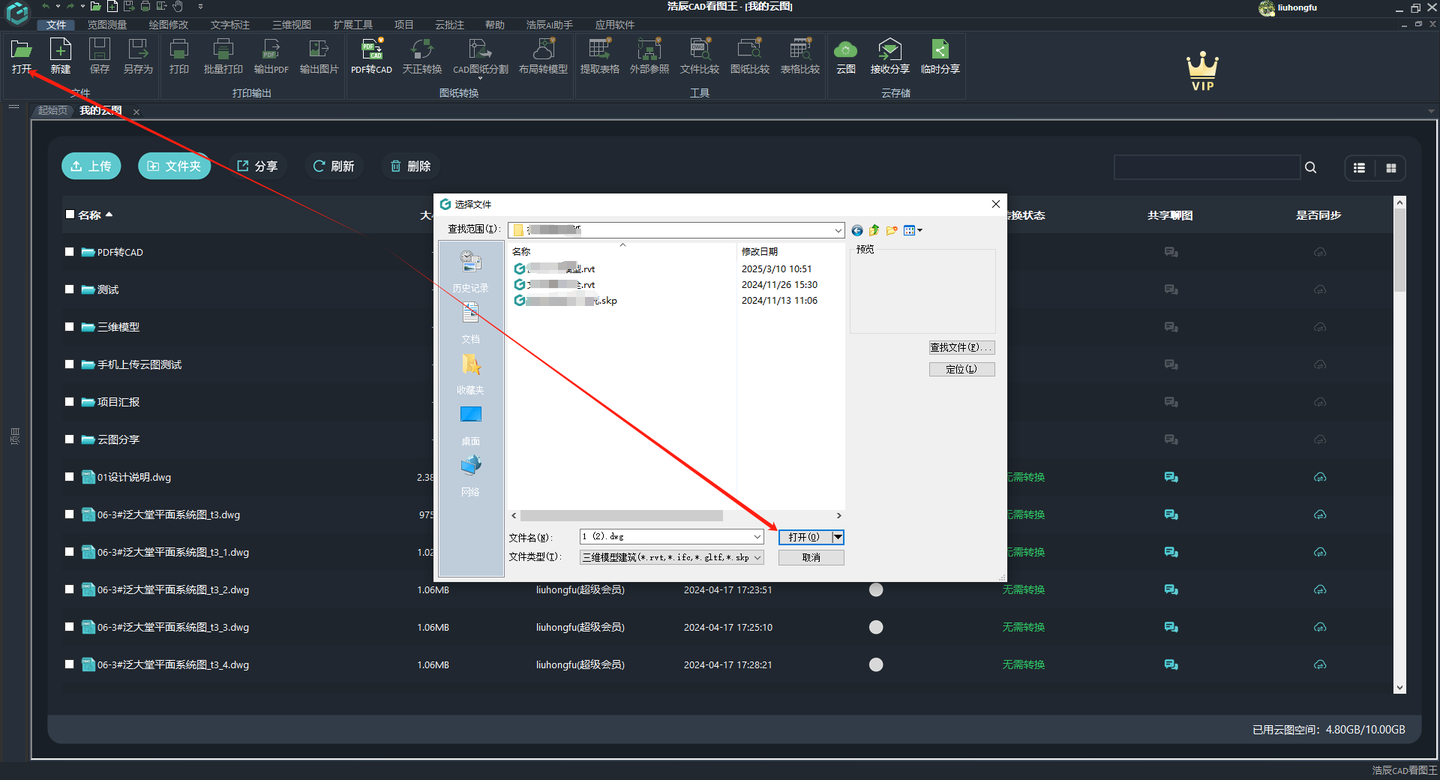Check the 云图分享 folder checkbox
Viewport: 1440px width, 780px height.
tap(70, 439)
